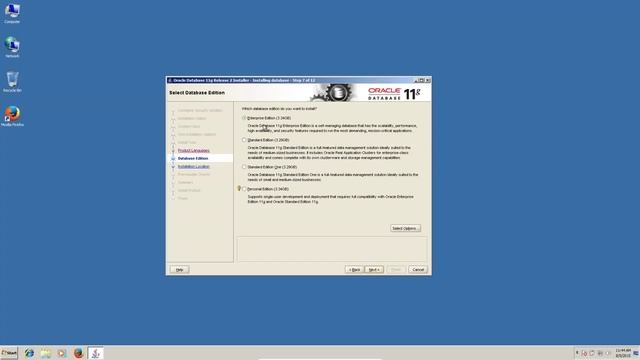Screen dimensions: 640x360
Task: Click the message area below edition options
Action: [x=332, y=249]
